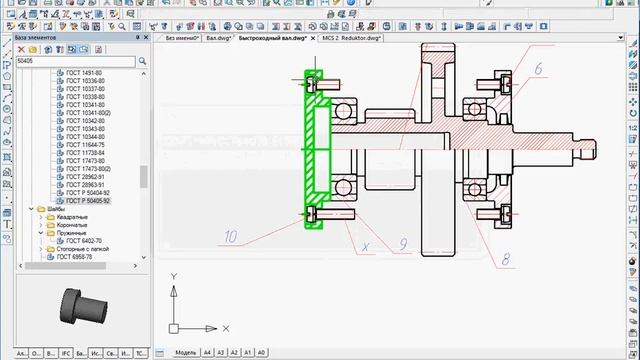Switch to the A2 layout tab
This screenshot has height=360, width=640.
pyautogui.click(x=234, y=352)
